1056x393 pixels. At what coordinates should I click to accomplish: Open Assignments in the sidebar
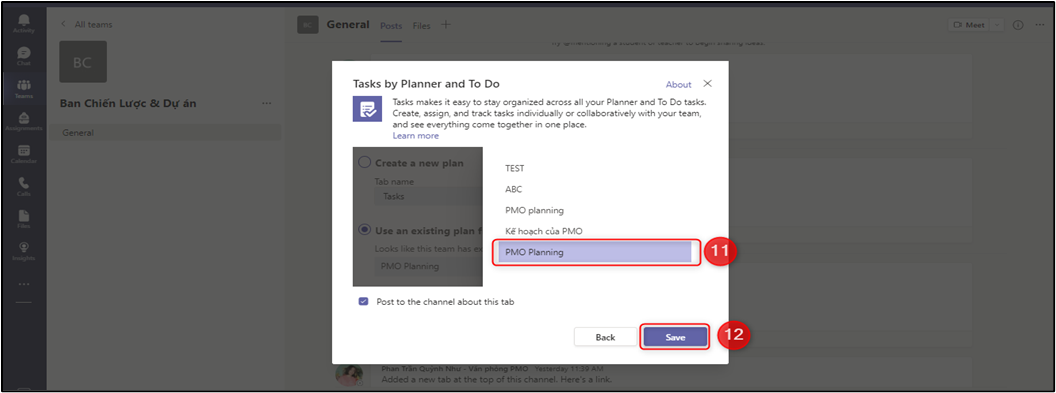[24, 121]
